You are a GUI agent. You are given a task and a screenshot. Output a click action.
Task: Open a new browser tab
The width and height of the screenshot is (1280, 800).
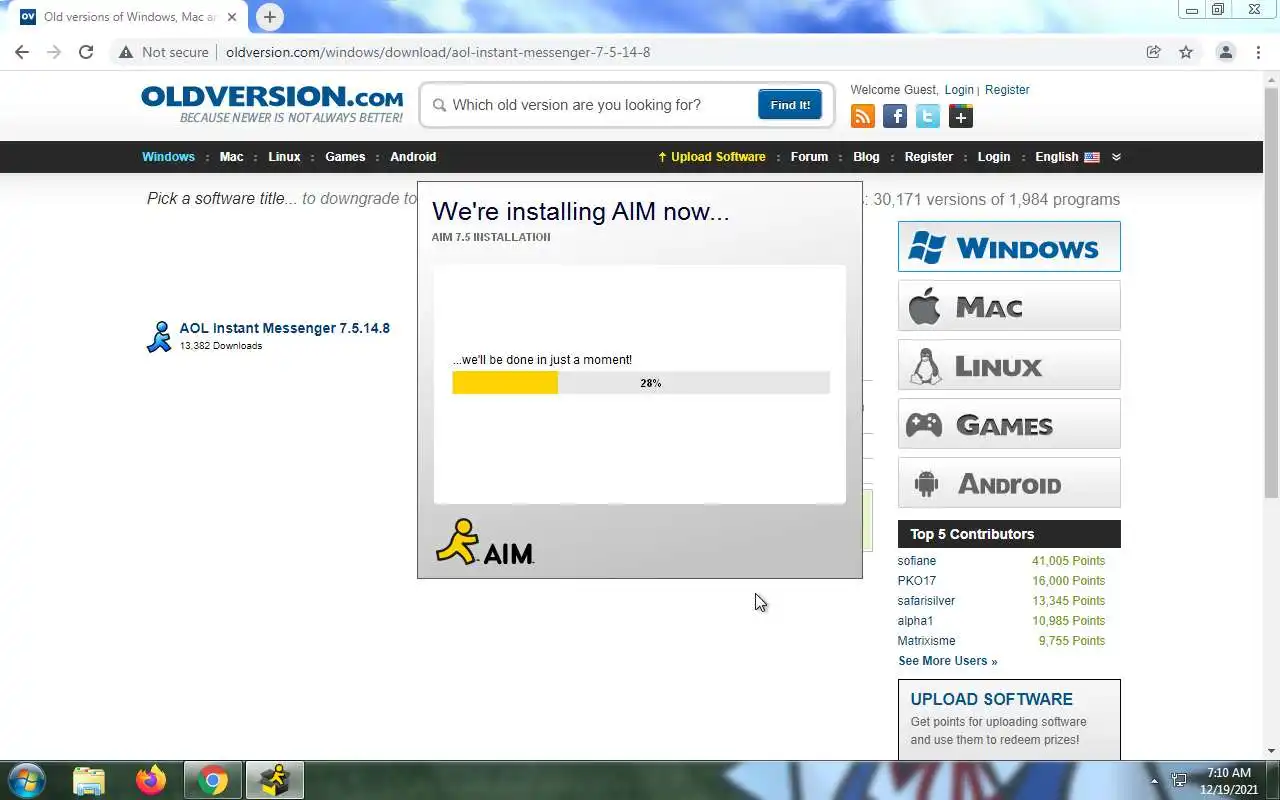coord(269,17)
